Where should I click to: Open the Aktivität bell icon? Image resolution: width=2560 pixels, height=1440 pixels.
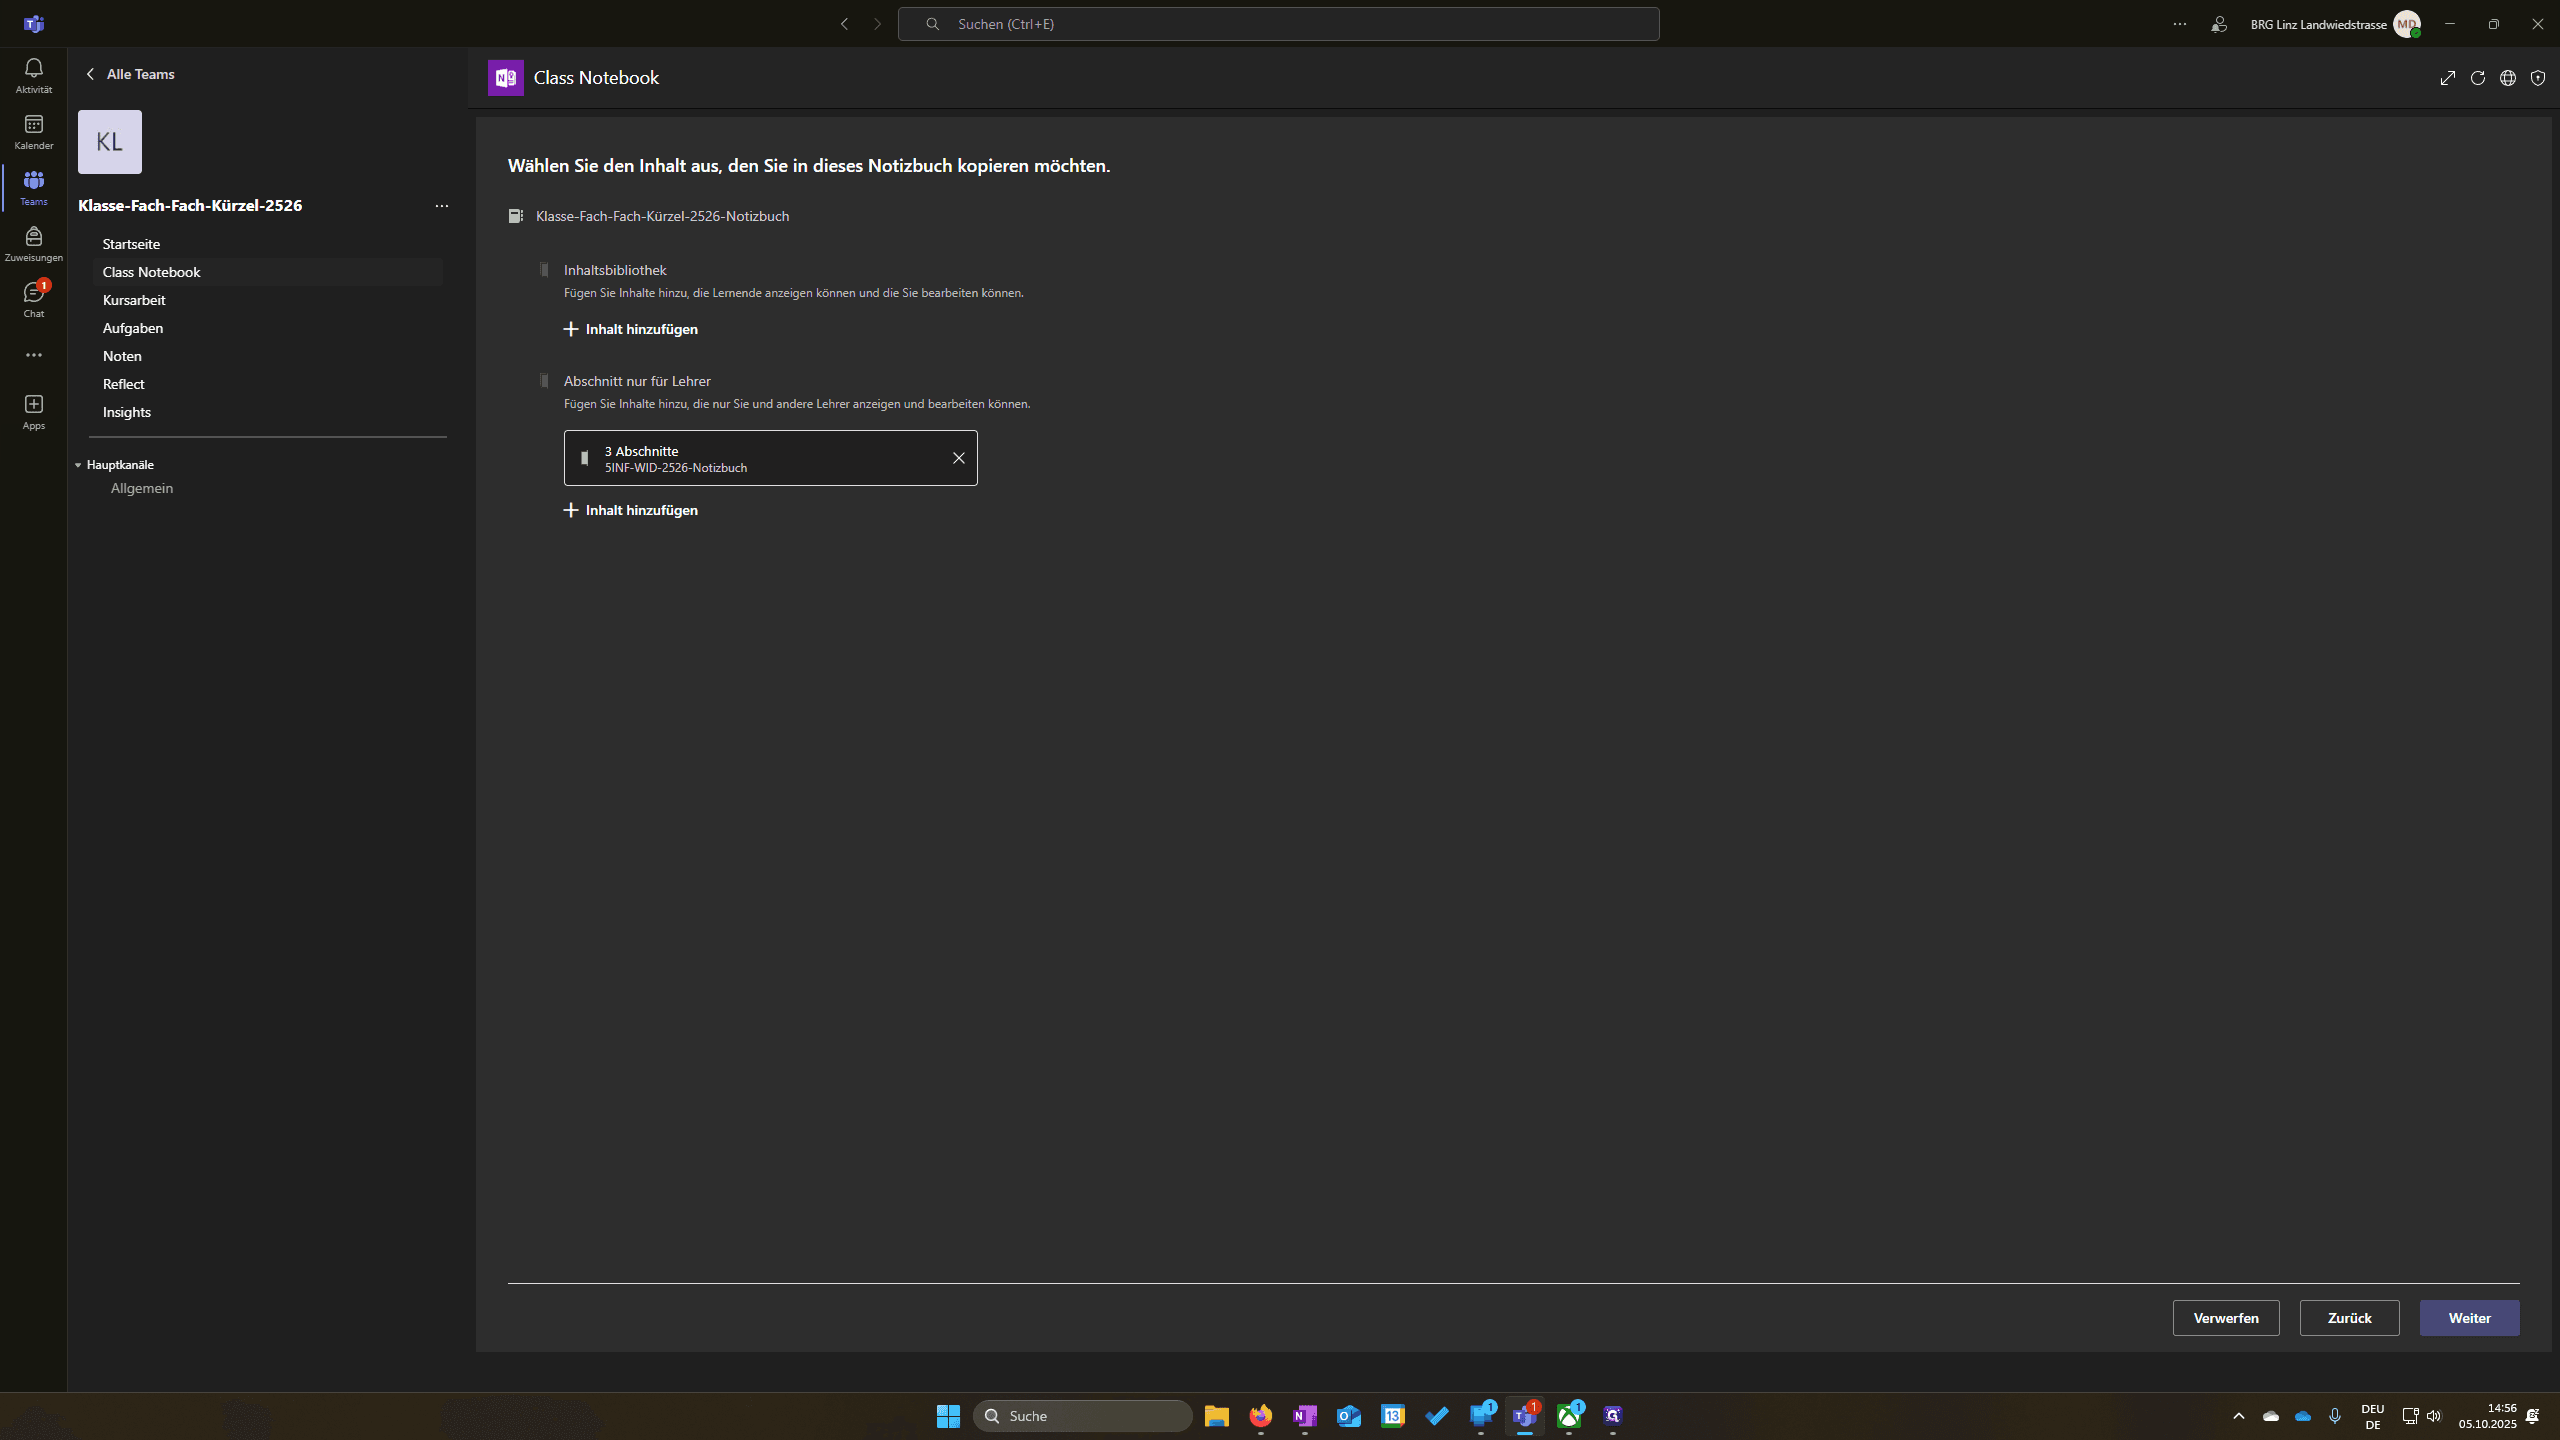click(x=33, y=75)
